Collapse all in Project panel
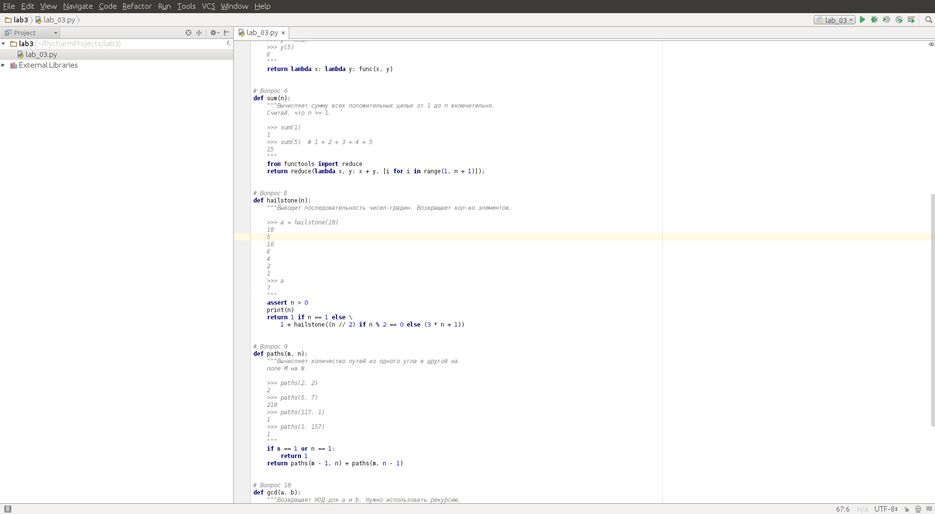The width and height of the screenshot is (935, 514). [199, 33]
